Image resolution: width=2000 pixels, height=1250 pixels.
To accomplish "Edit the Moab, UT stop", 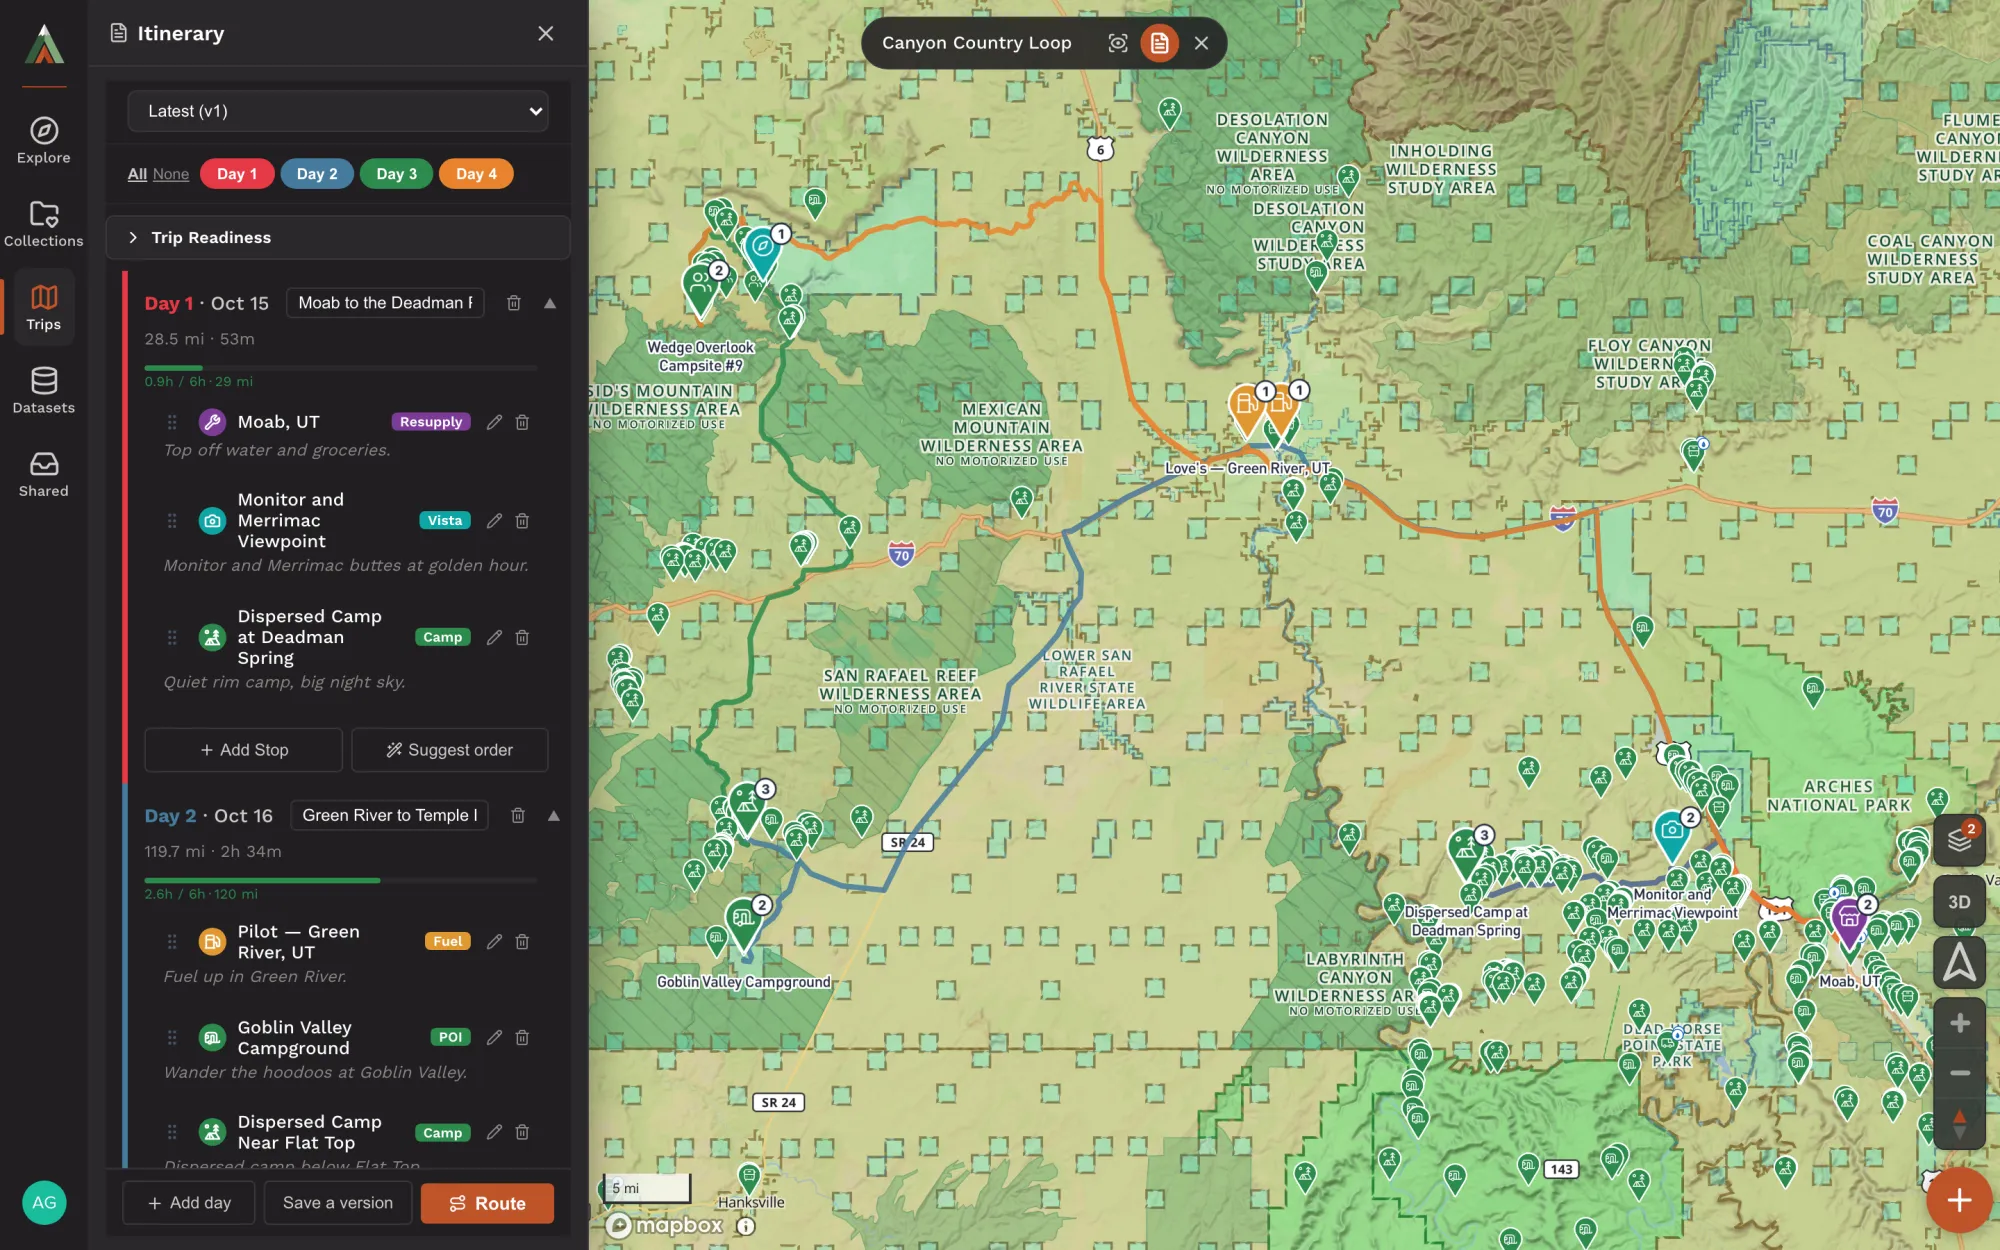I will (494, 422).
